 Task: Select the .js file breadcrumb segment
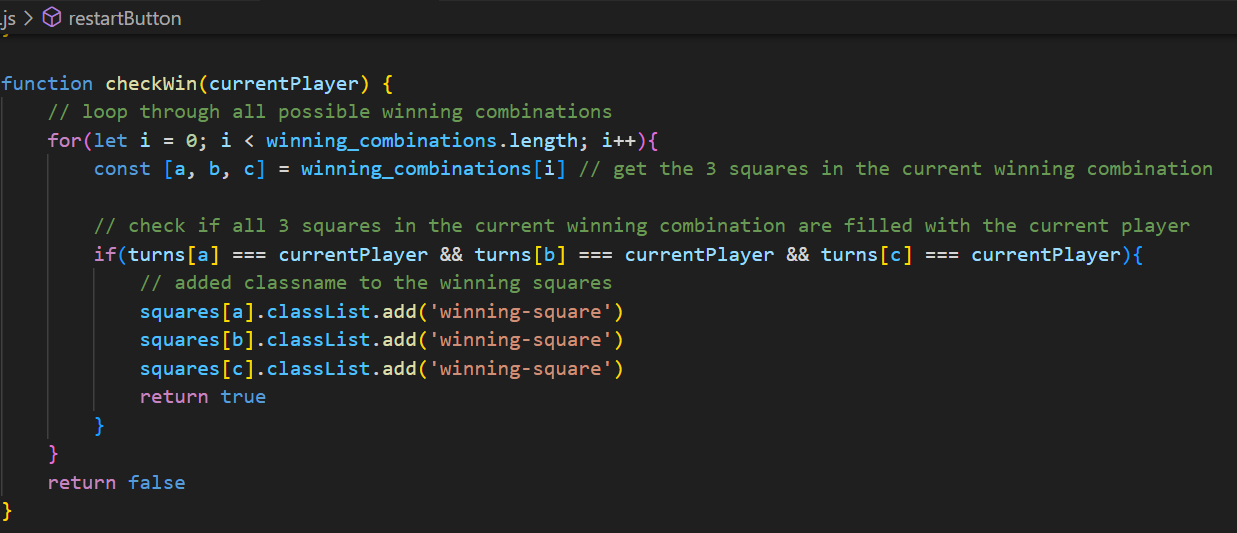click(x=8, y=18)
